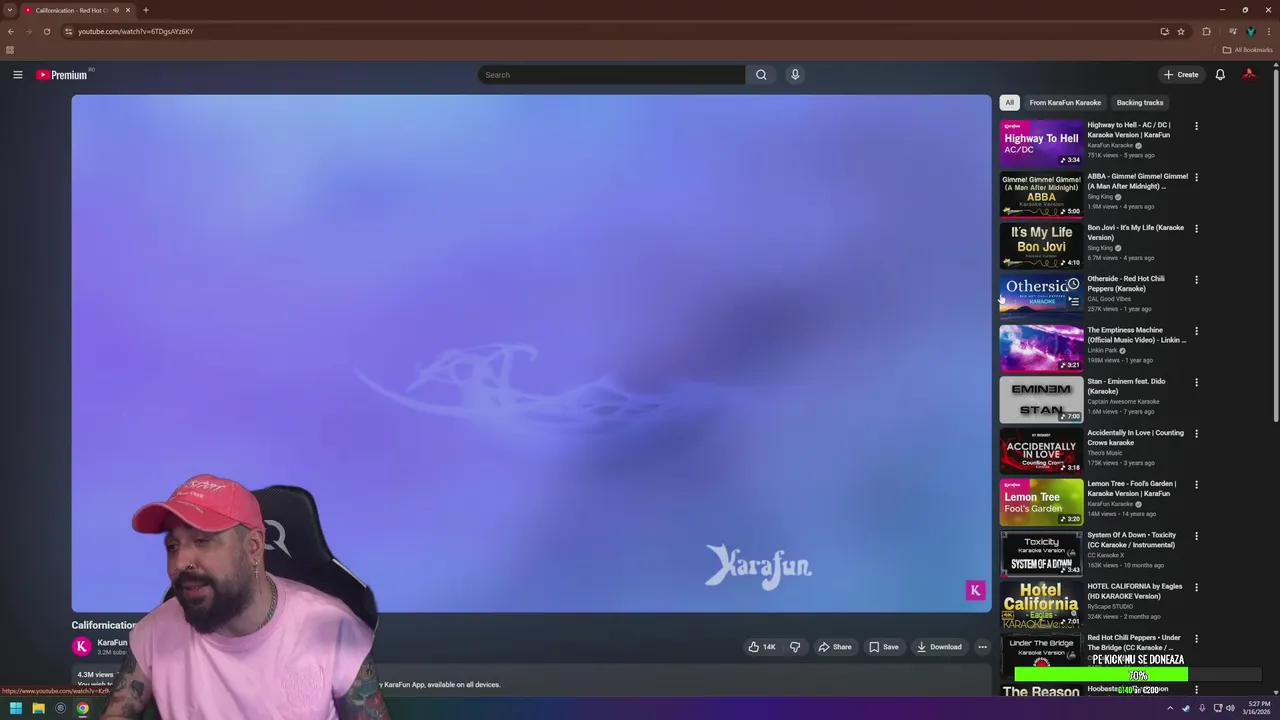The width and height of the screenshot is (1280, 720).
Task: Click the KaraFun K branding watermark button
Action: [975, 590]
